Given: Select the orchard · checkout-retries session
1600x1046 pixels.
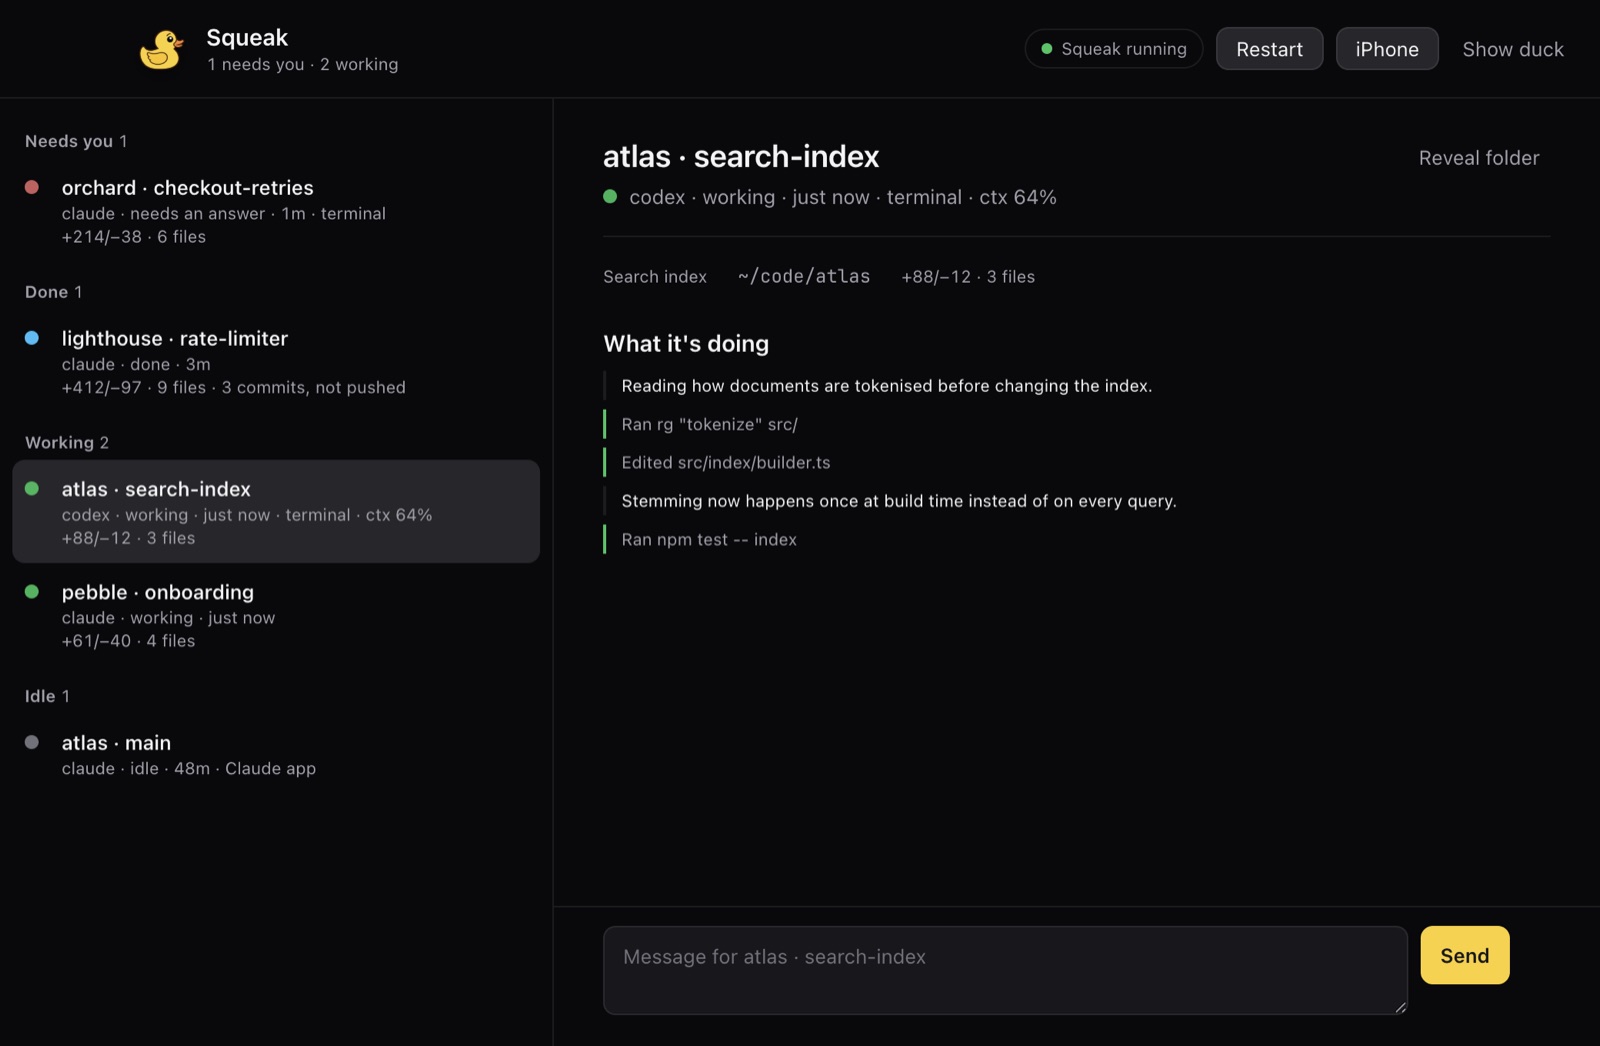Looking at the screenshot, I should 276,211.
